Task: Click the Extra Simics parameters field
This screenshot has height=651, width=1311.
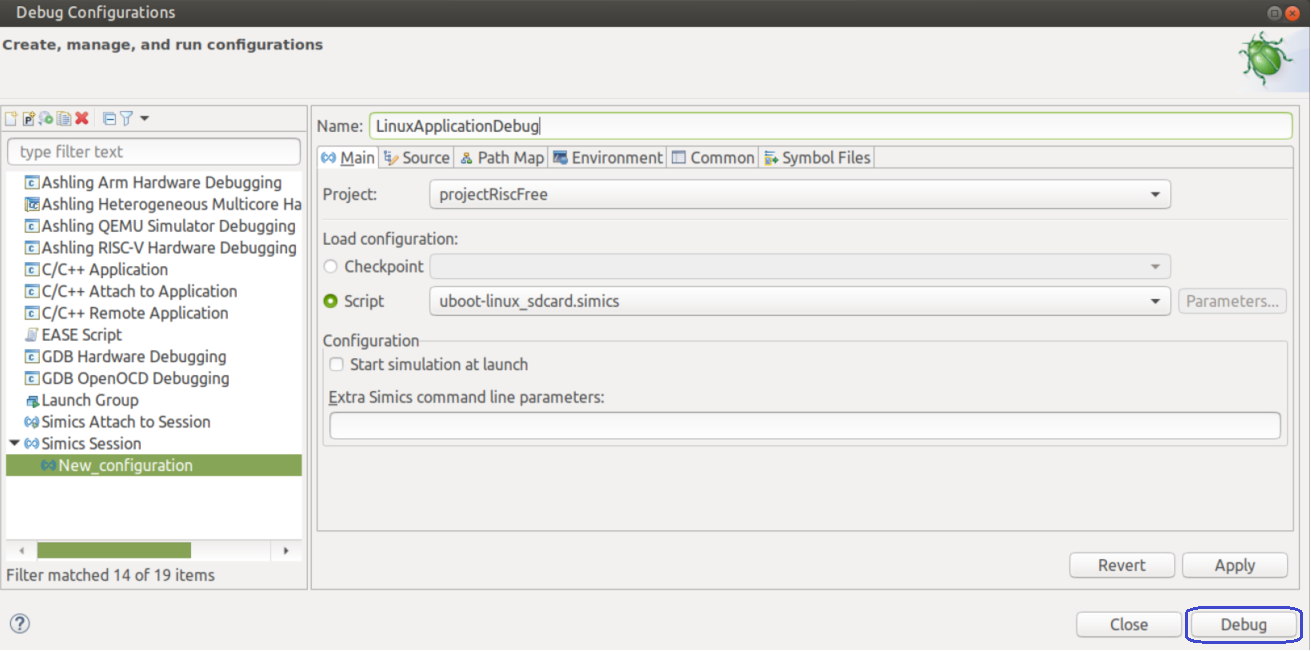Action: pyautogui.click(x=805, y=426)
